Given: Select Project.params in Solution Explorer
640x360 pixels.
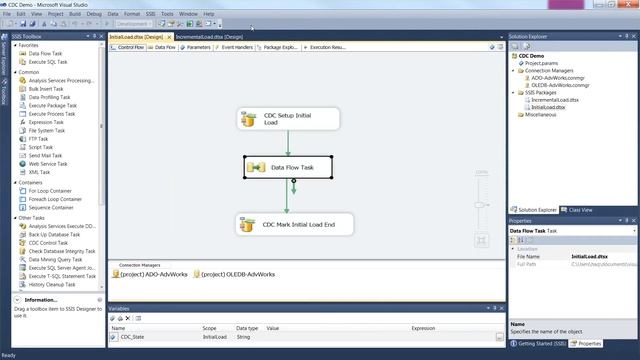Looking at the screenshot, I should [x=538, y=63].
